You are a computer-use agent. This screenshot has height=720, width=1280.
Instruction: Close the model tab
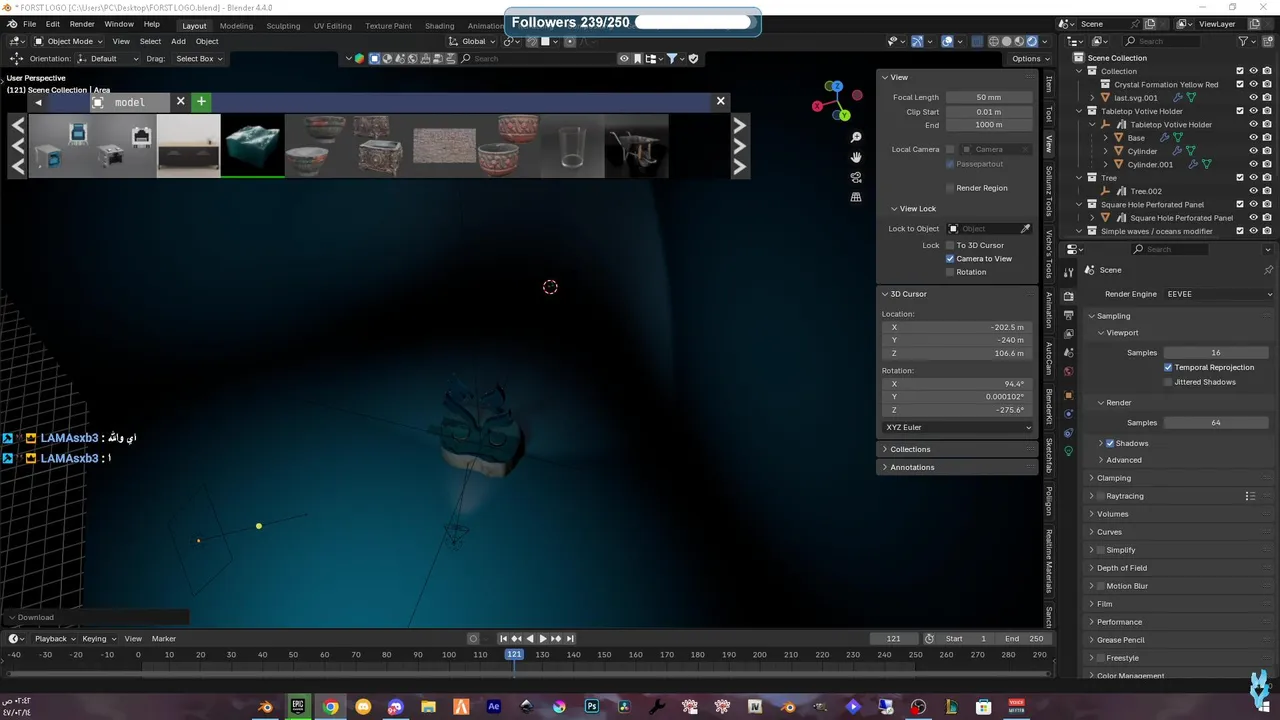[x=181, y=101]
